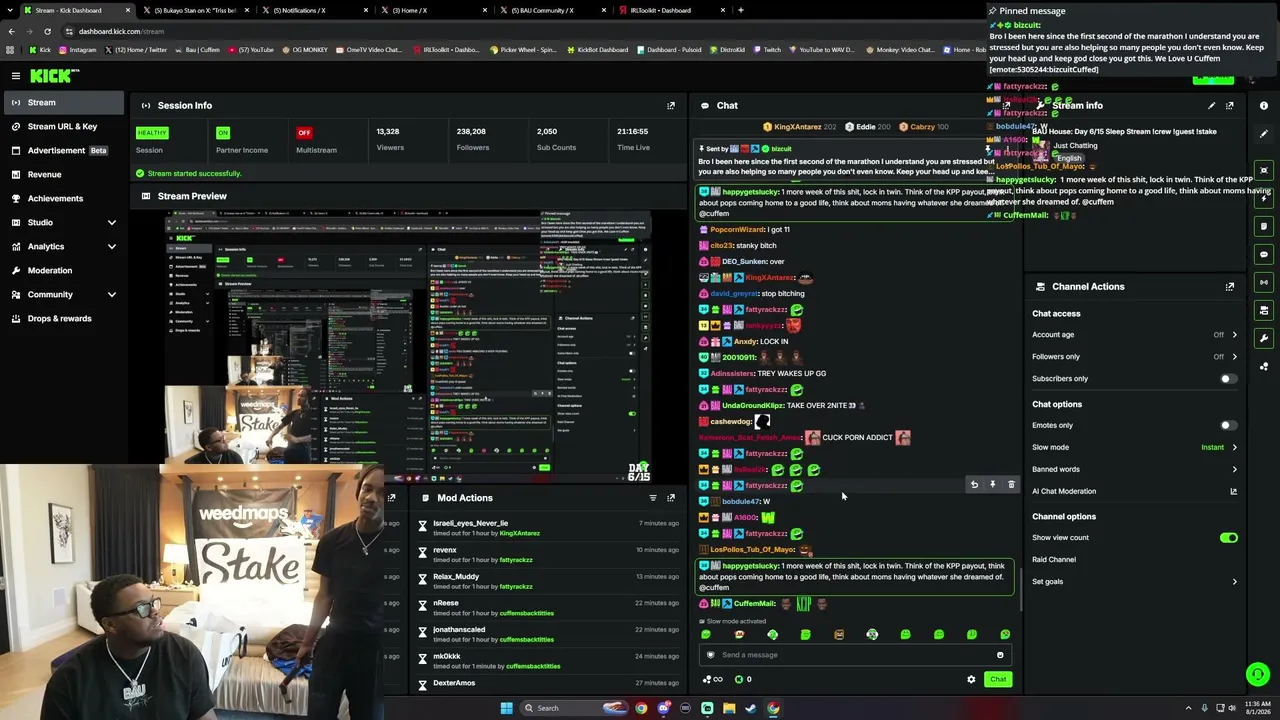This screenshot has height=720, width=1280.
Task: Pop out the Channel Actions panel
Action: [1230, 286]
